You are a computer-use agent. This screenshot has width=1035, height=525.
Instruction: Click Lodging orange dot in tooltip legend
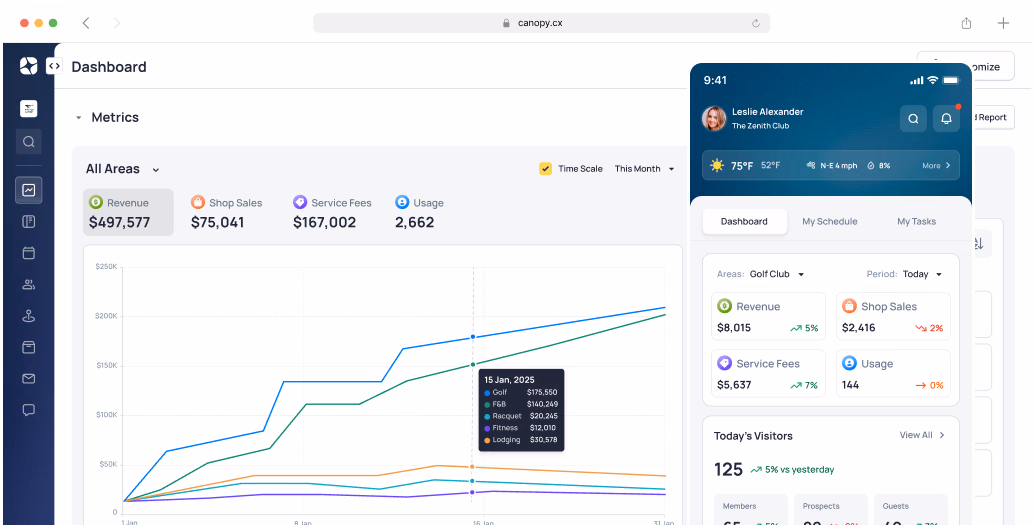pyautogui.click(x=487, y=440)
